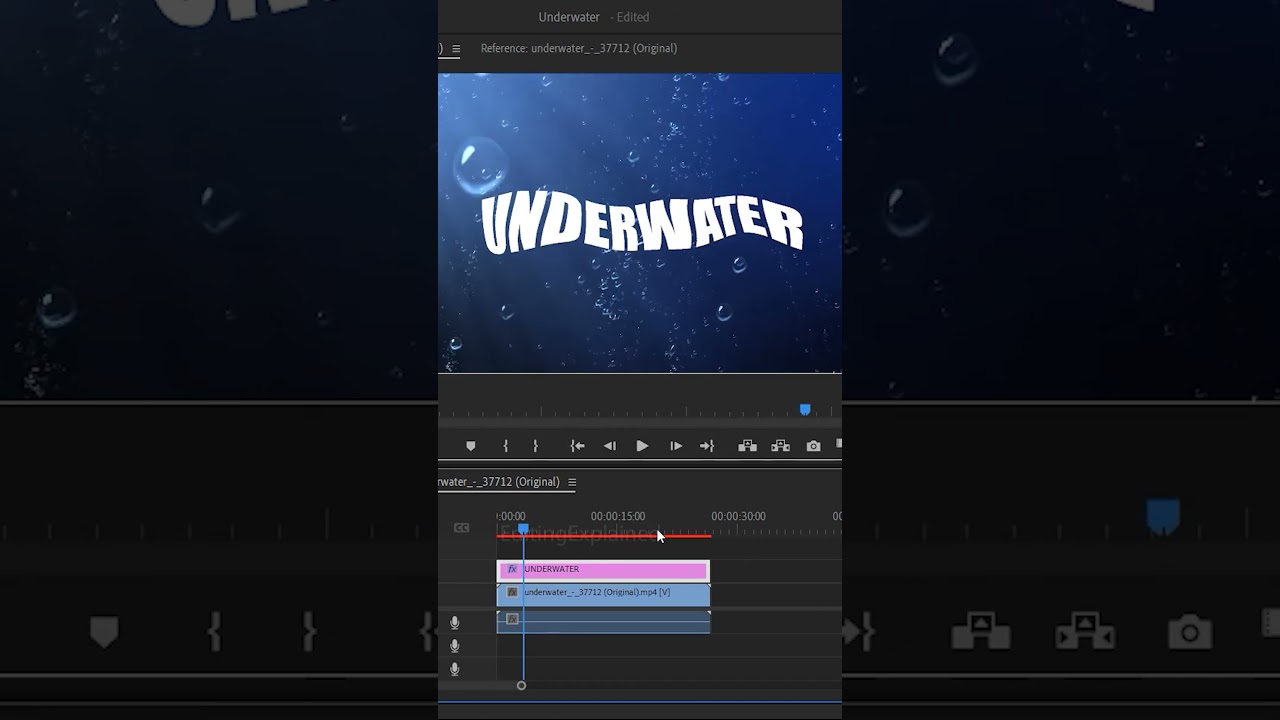Step forward one frame
The height and width of the screenshot is (720, 1280).
coord(676,446)
